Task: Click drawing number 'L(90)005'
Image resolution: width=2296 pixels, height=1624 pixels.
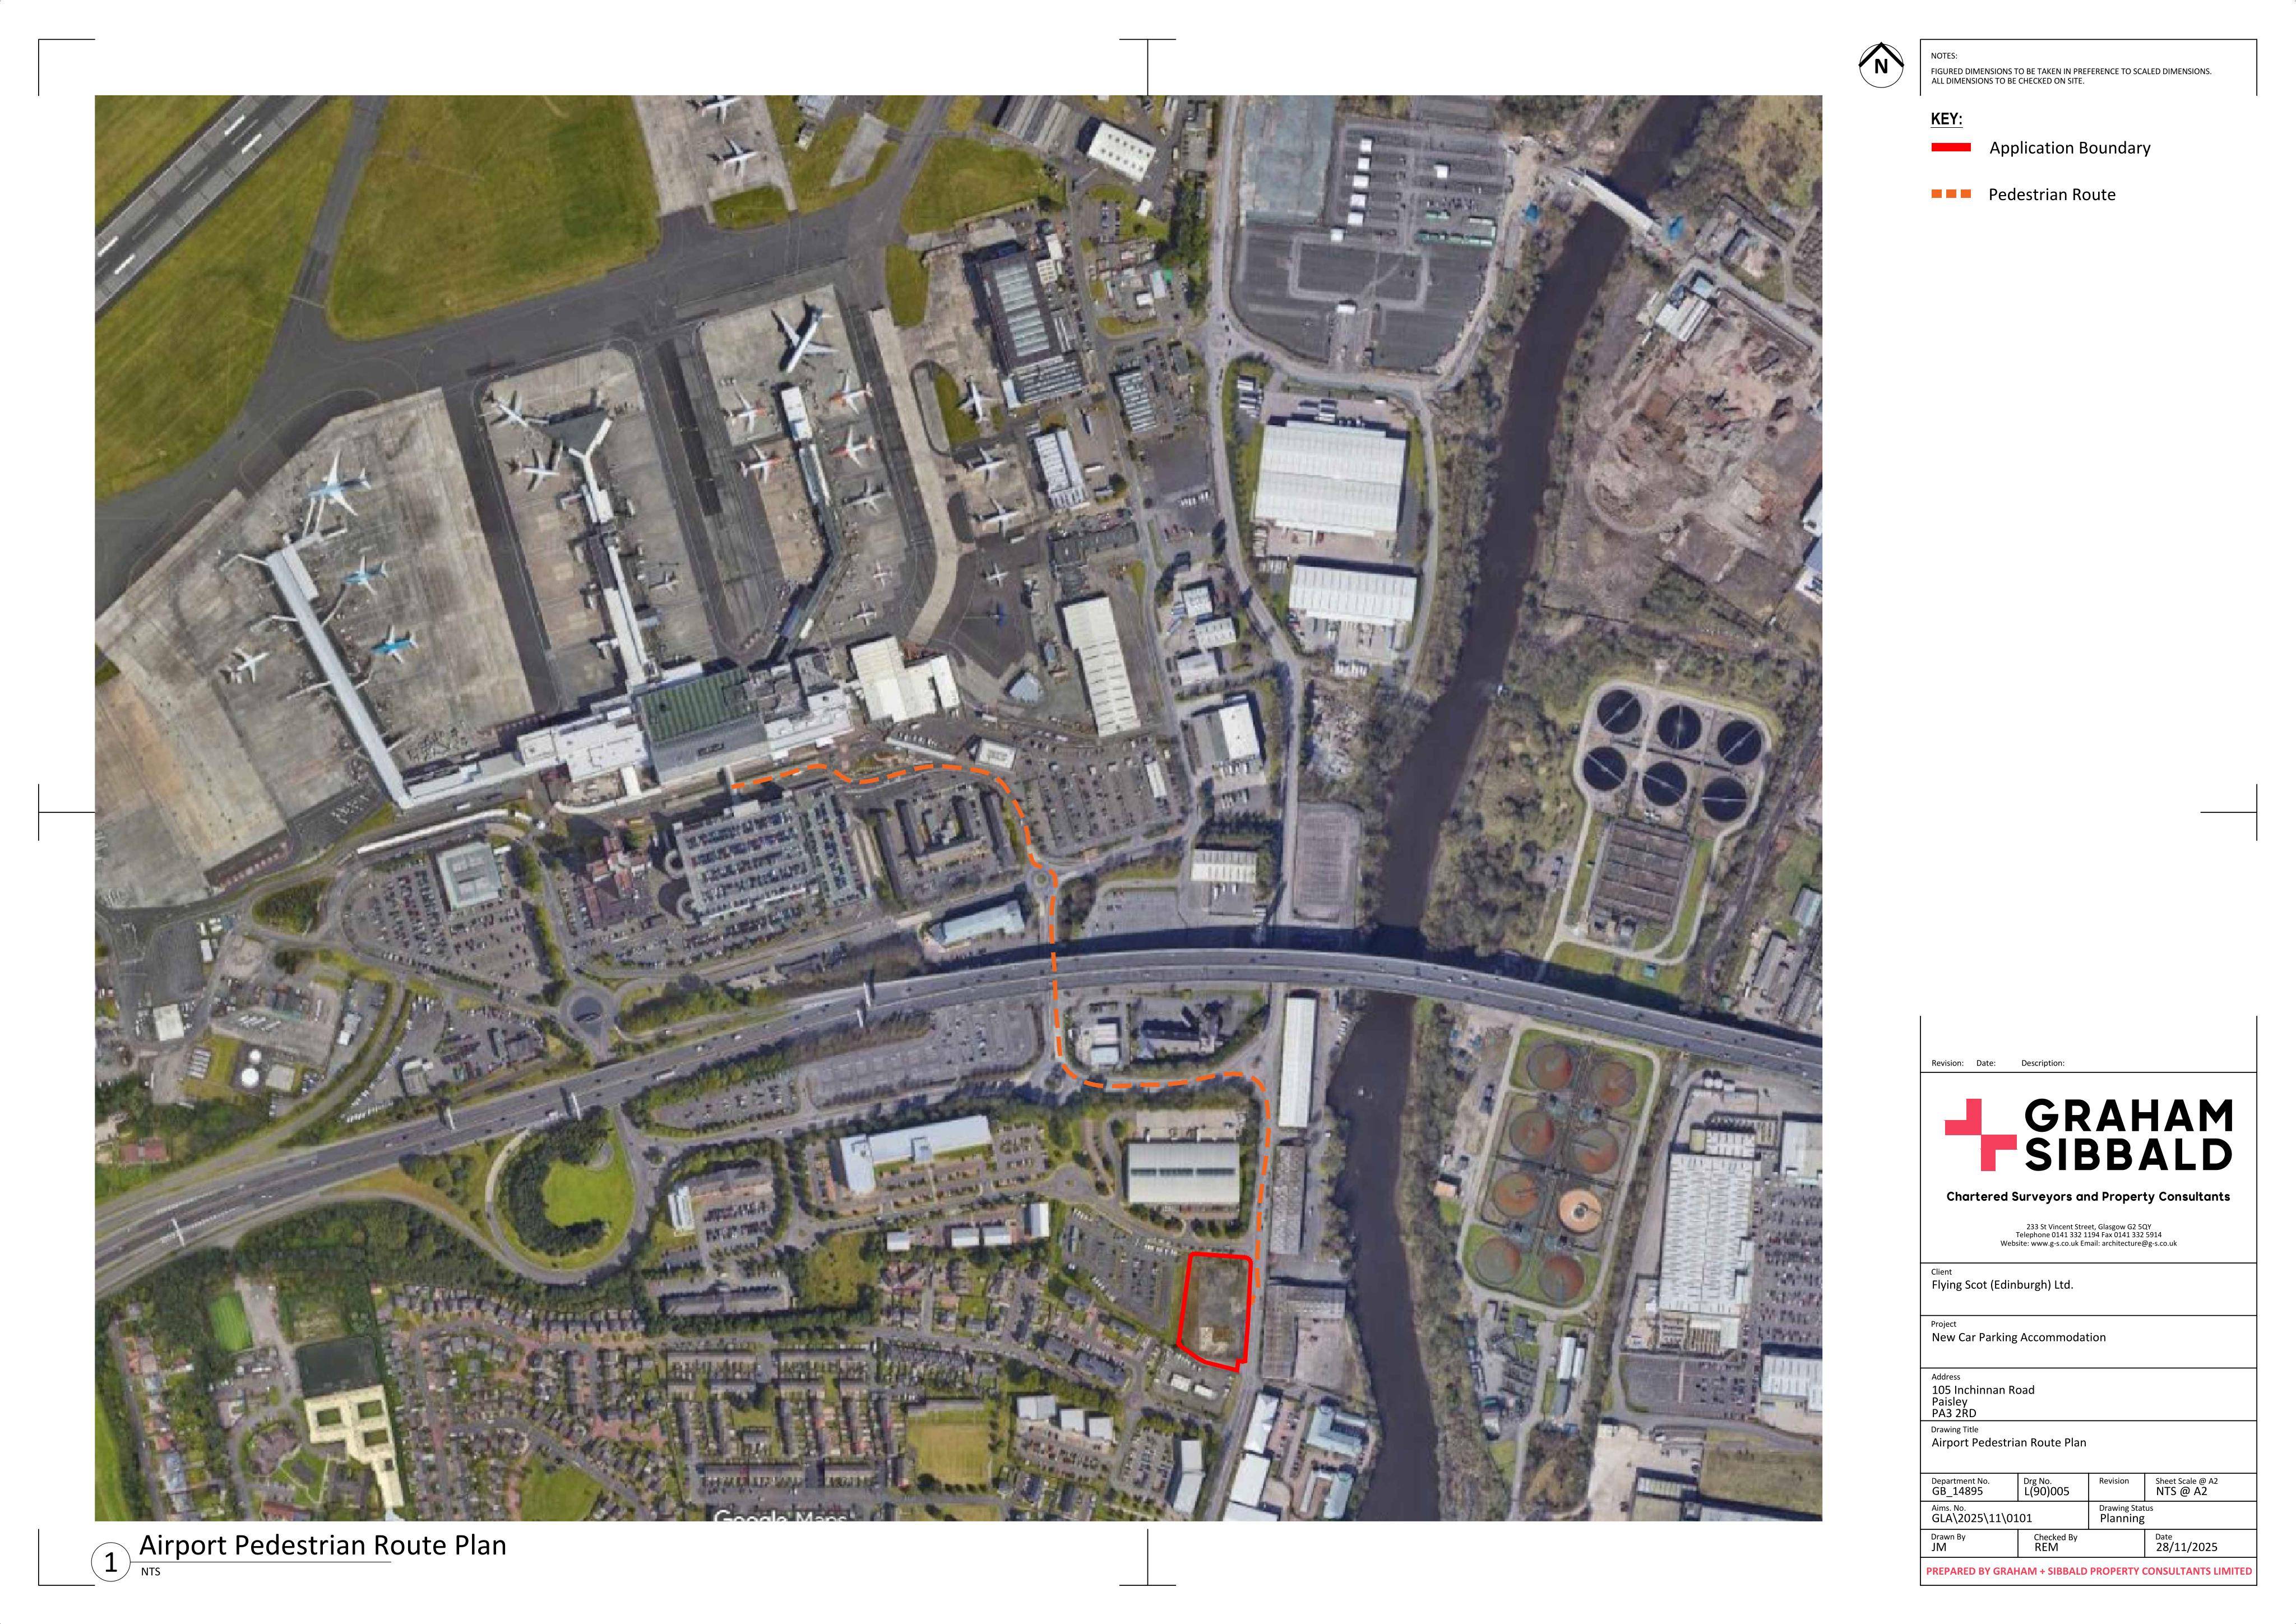Action: (2046, 1491)
